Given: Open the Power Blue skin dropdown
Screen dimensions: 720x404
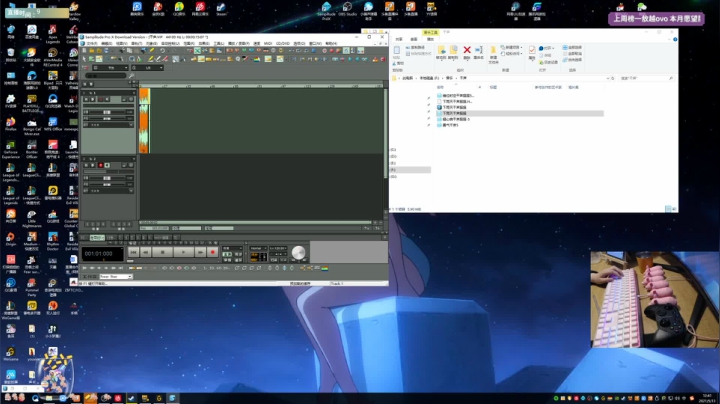Looking at the screenshot, I should click(116, 276).
